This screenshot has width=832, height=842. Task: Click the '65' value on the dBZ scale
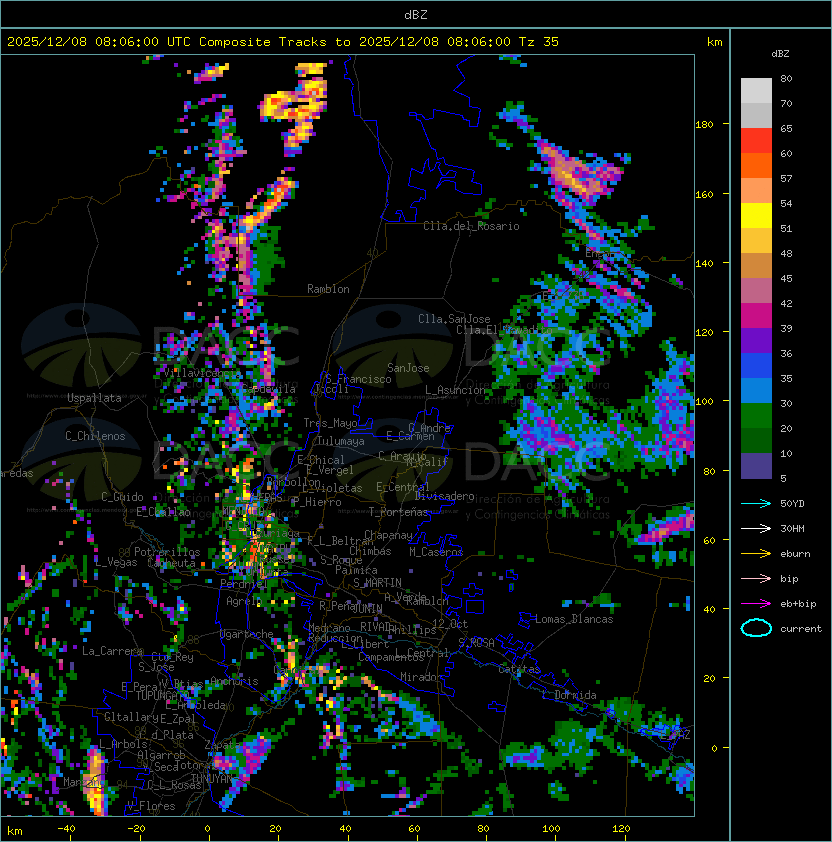(x=786, y=128)
